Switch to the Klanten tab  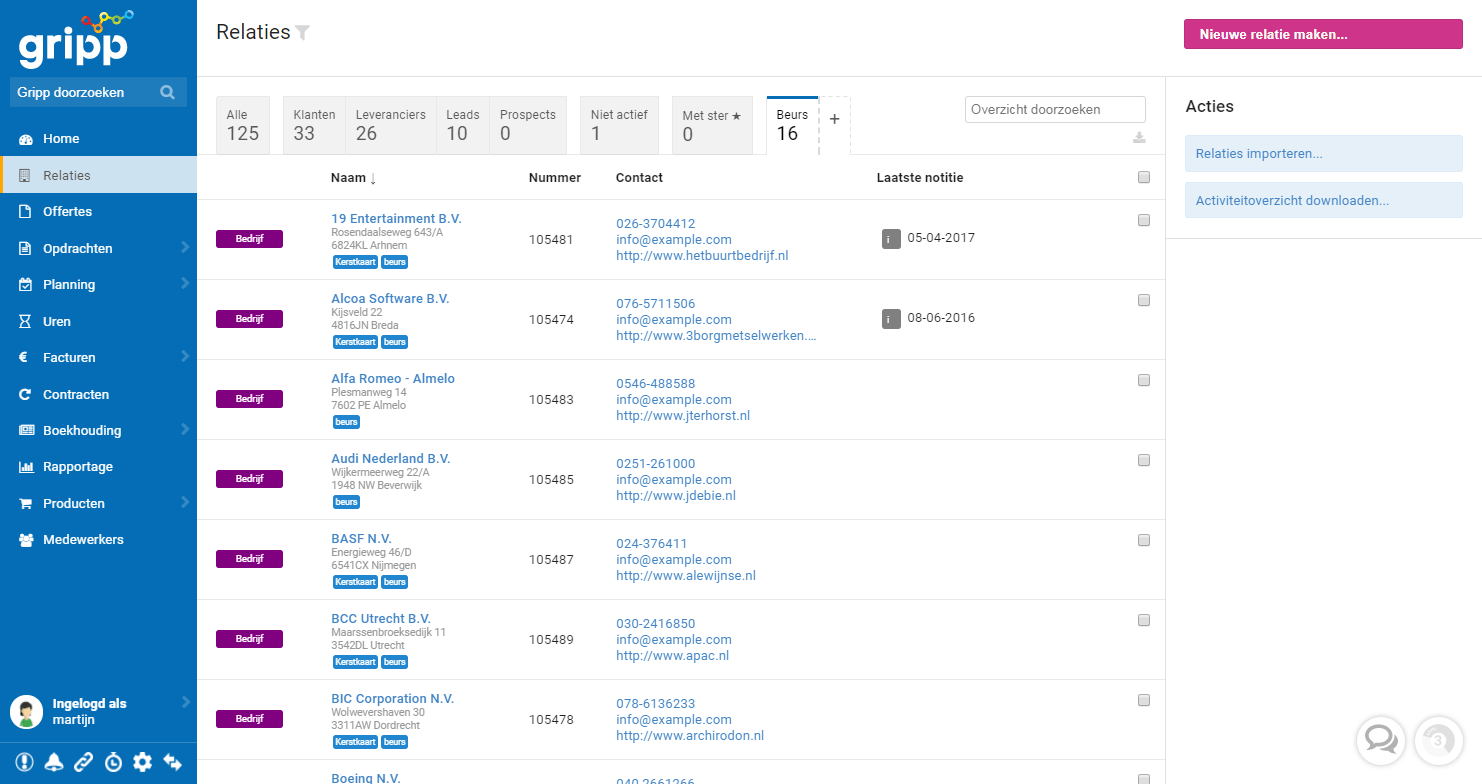(314, 125)
